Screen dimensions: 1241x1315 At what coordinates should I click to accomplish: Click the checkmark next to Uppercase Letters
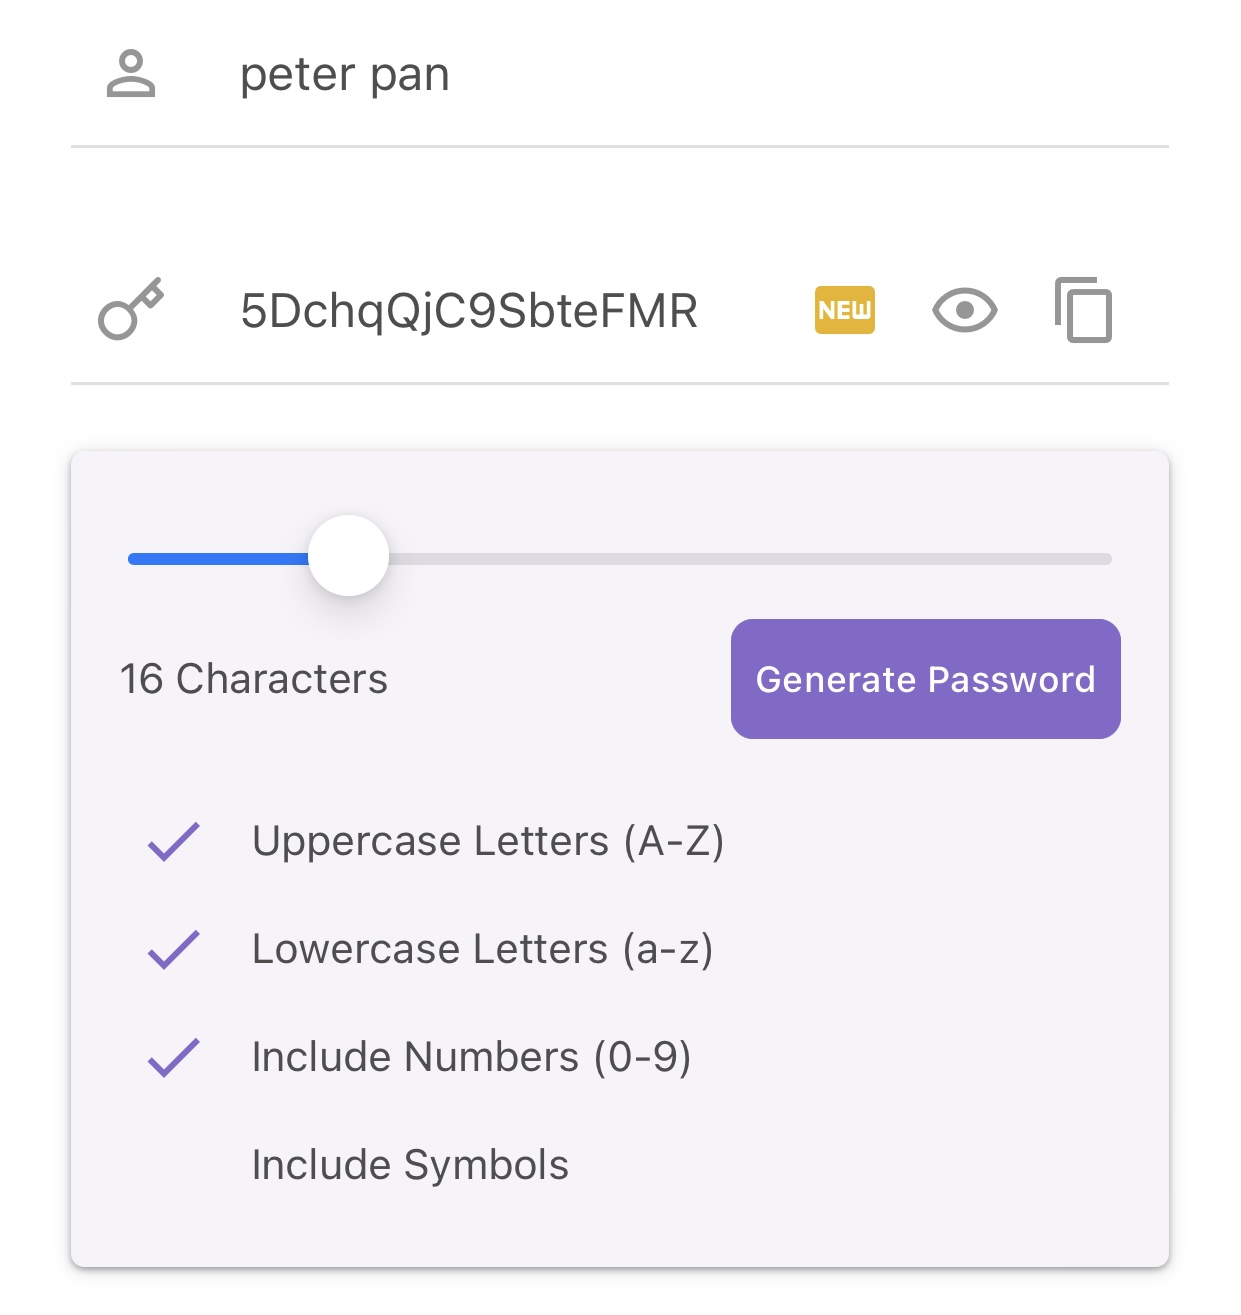tap(174, 841)
